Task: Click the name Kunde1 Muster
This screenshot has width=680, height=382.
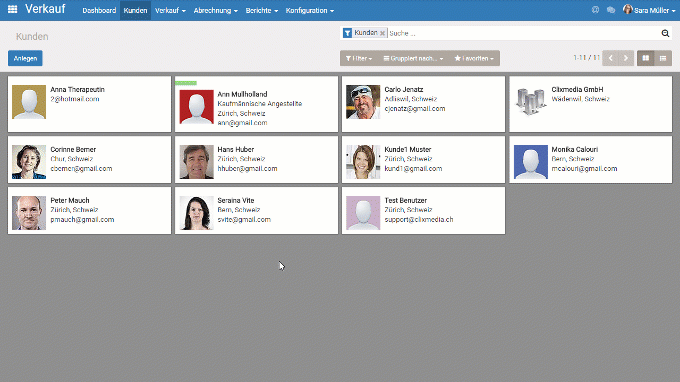Action: pyautogui.click(x=408, y=149)
